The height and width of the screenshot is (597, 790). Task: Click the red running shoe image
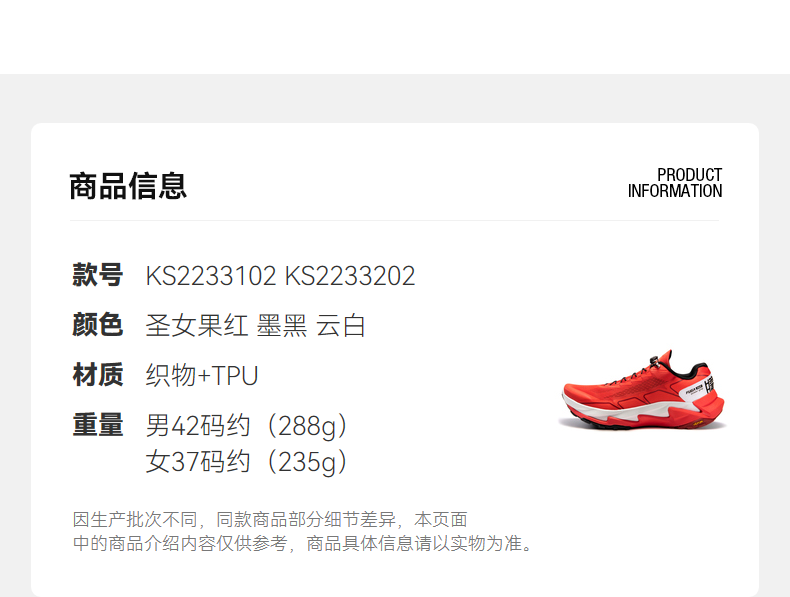[642, 390]
